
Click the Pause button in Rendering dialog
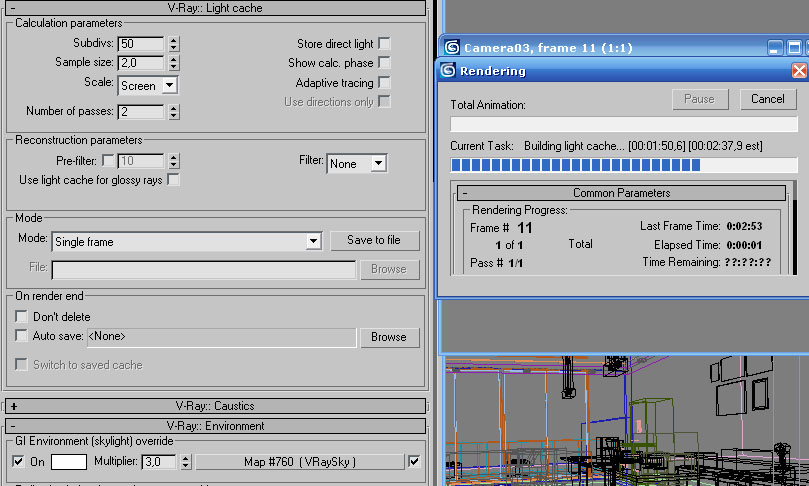(700, 99)
